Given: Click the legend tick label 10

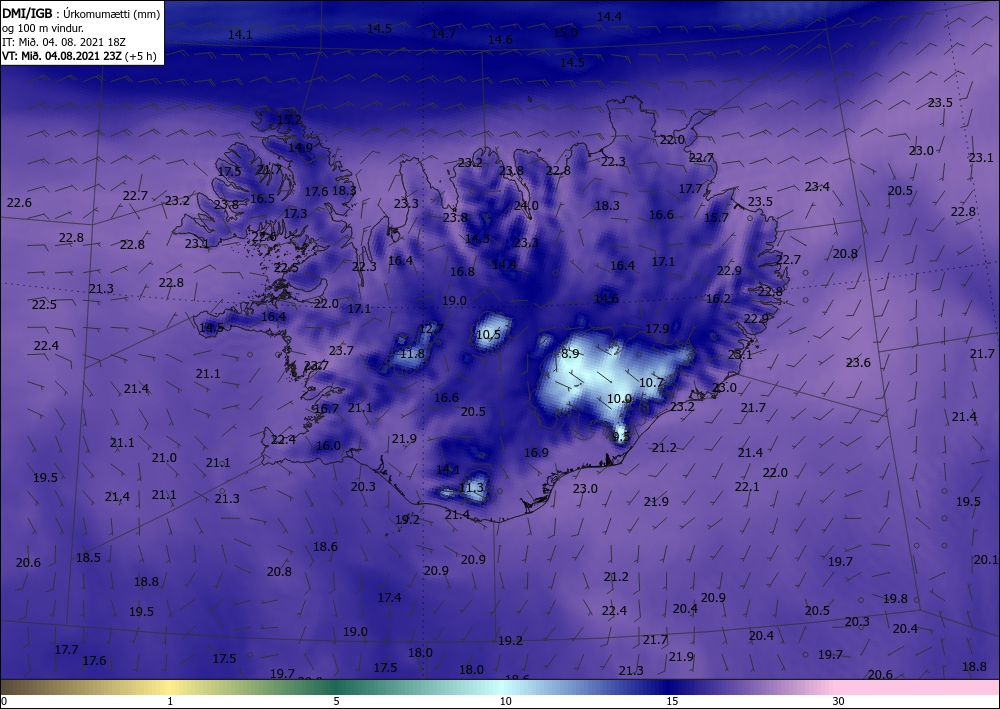Looking at the screenshot, I should (x=505, y=702).
